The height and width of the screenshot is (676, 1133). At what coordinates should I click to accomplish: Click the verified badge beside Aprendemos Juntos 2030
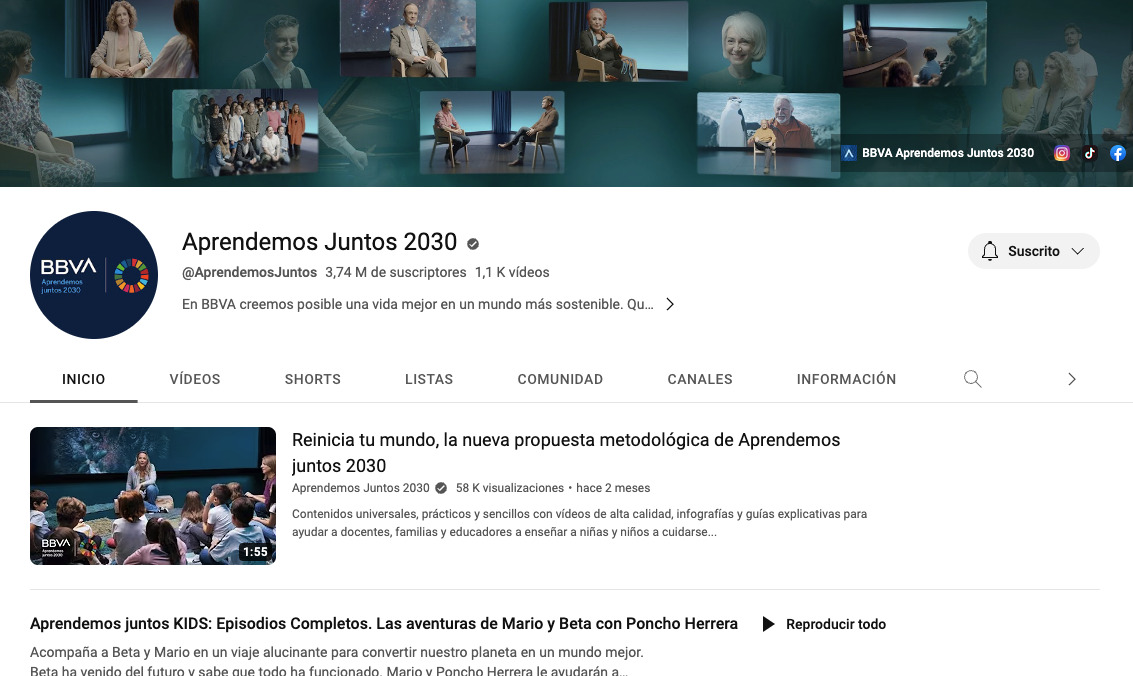tap(471, 243)
